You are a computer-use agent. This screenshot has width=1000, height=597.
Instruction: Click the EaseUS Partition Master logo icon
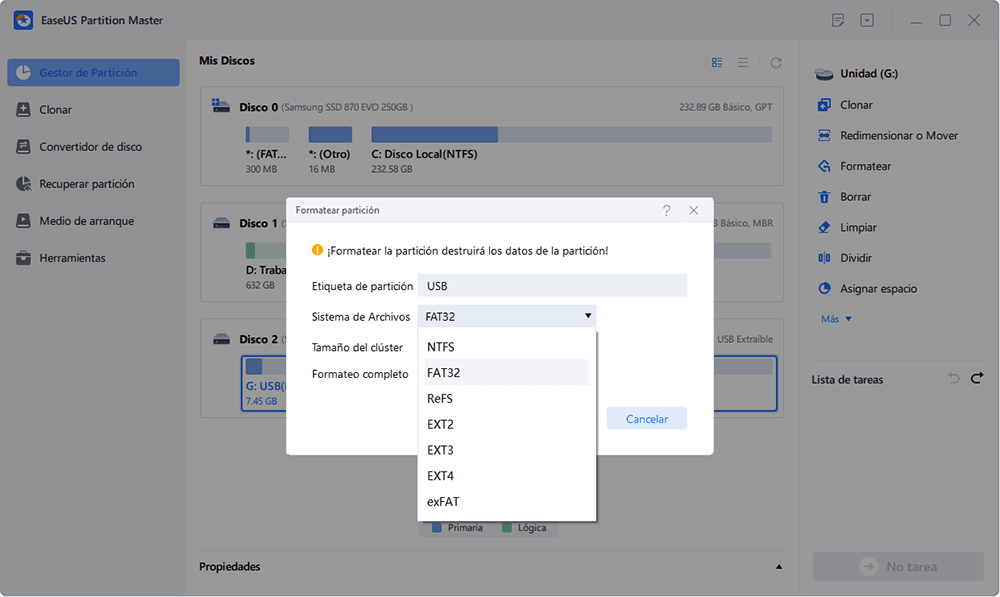tap(24, 20)
